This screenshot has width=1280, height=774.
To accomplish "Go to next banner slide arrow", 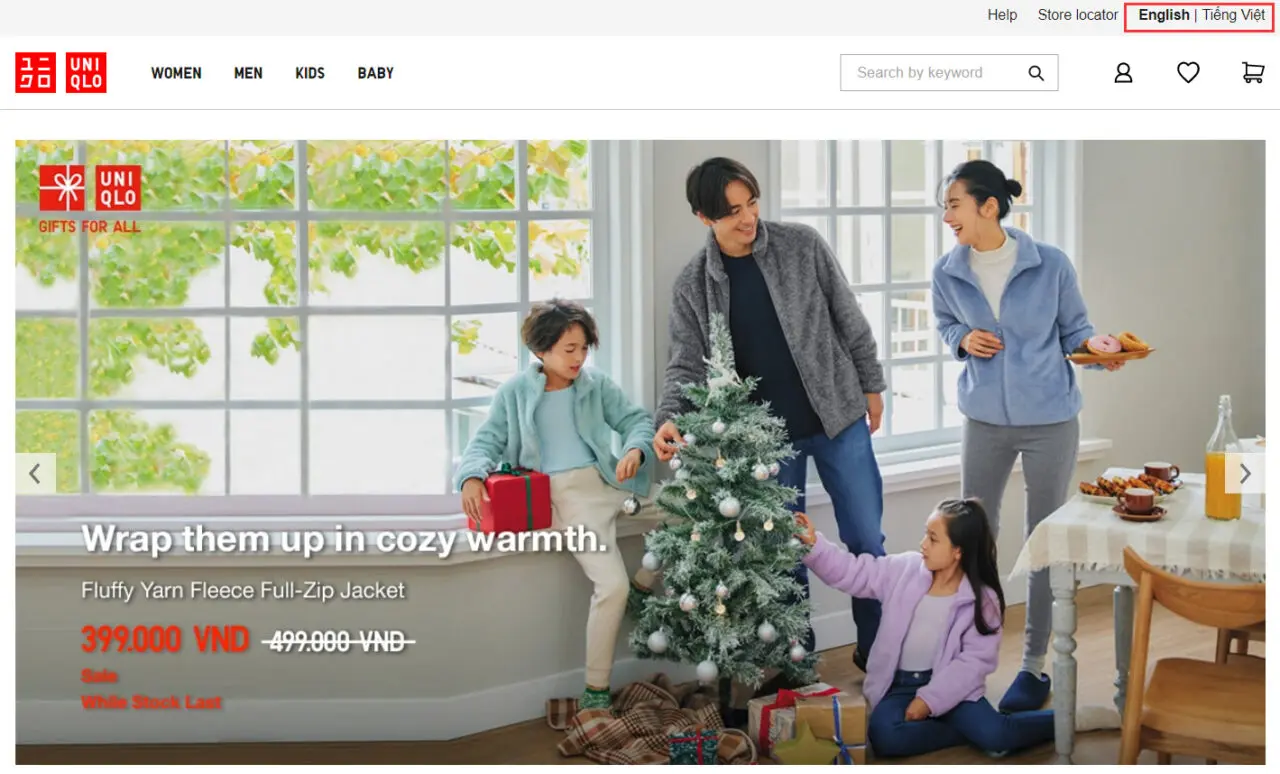I will tap(1245, 473).
